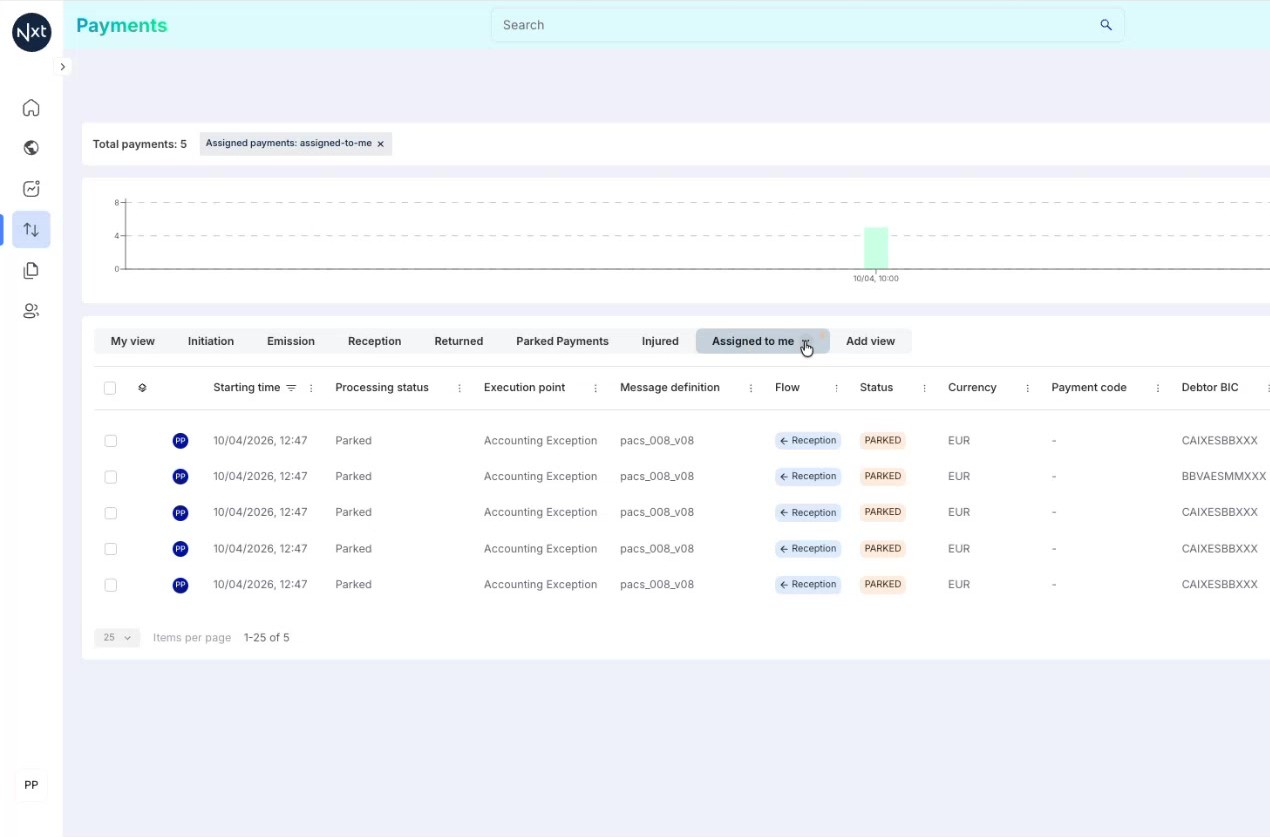
Task: Click the Nxt logo
Action: pos(31,32)
